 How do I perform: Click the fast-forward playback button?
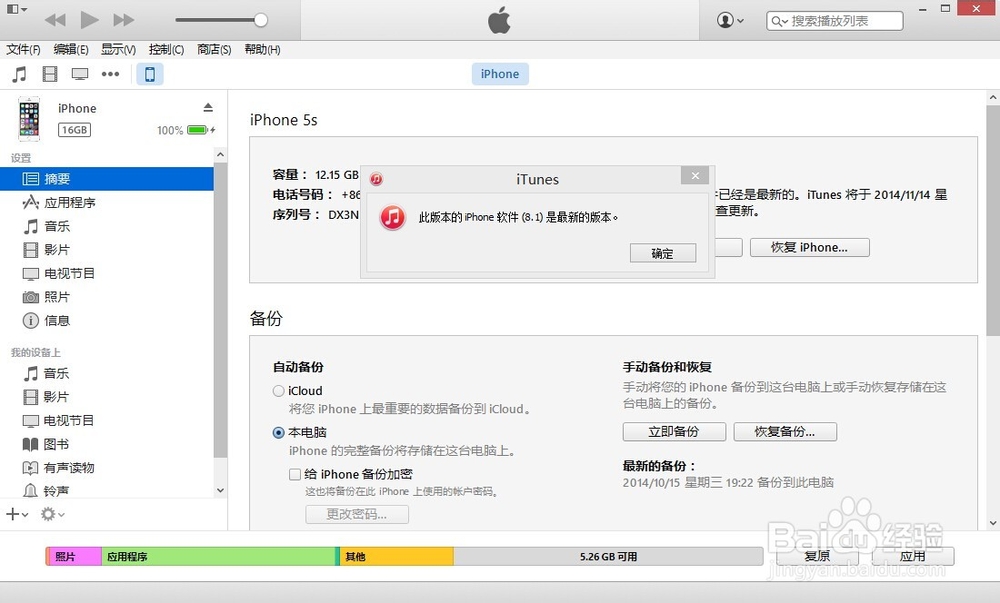[124, 20]
